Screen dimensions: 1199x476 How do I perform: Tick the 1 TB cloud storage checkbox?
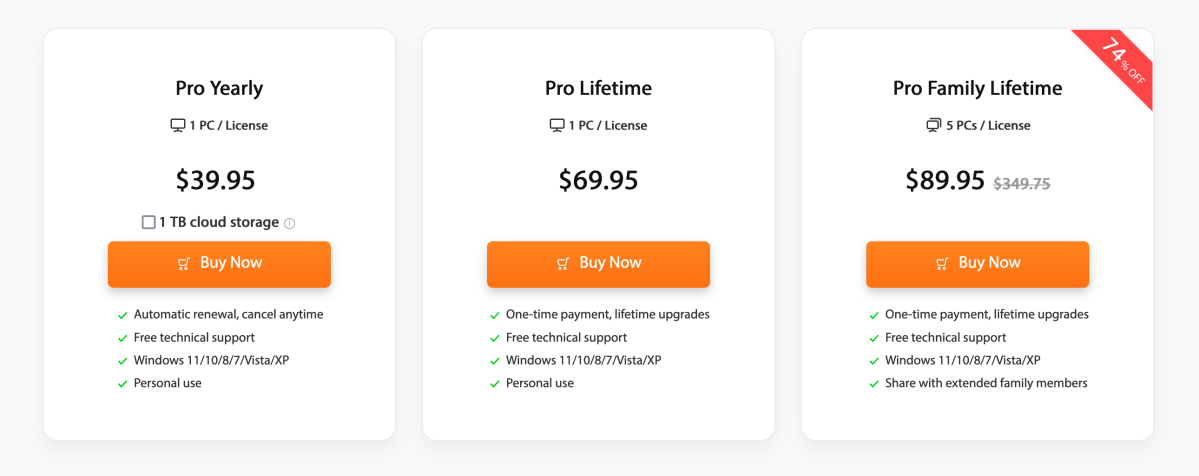point(148,223)
